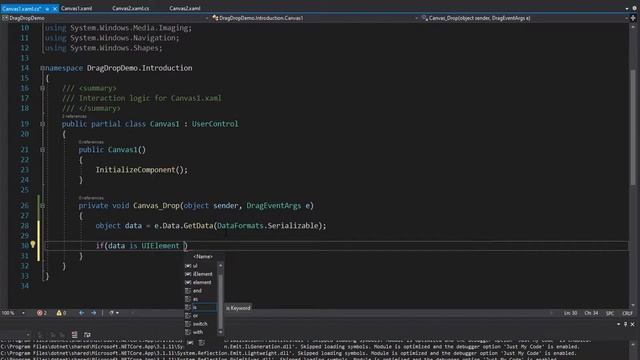
Task: Click CRLF line ending indicator
Action: 627,313
